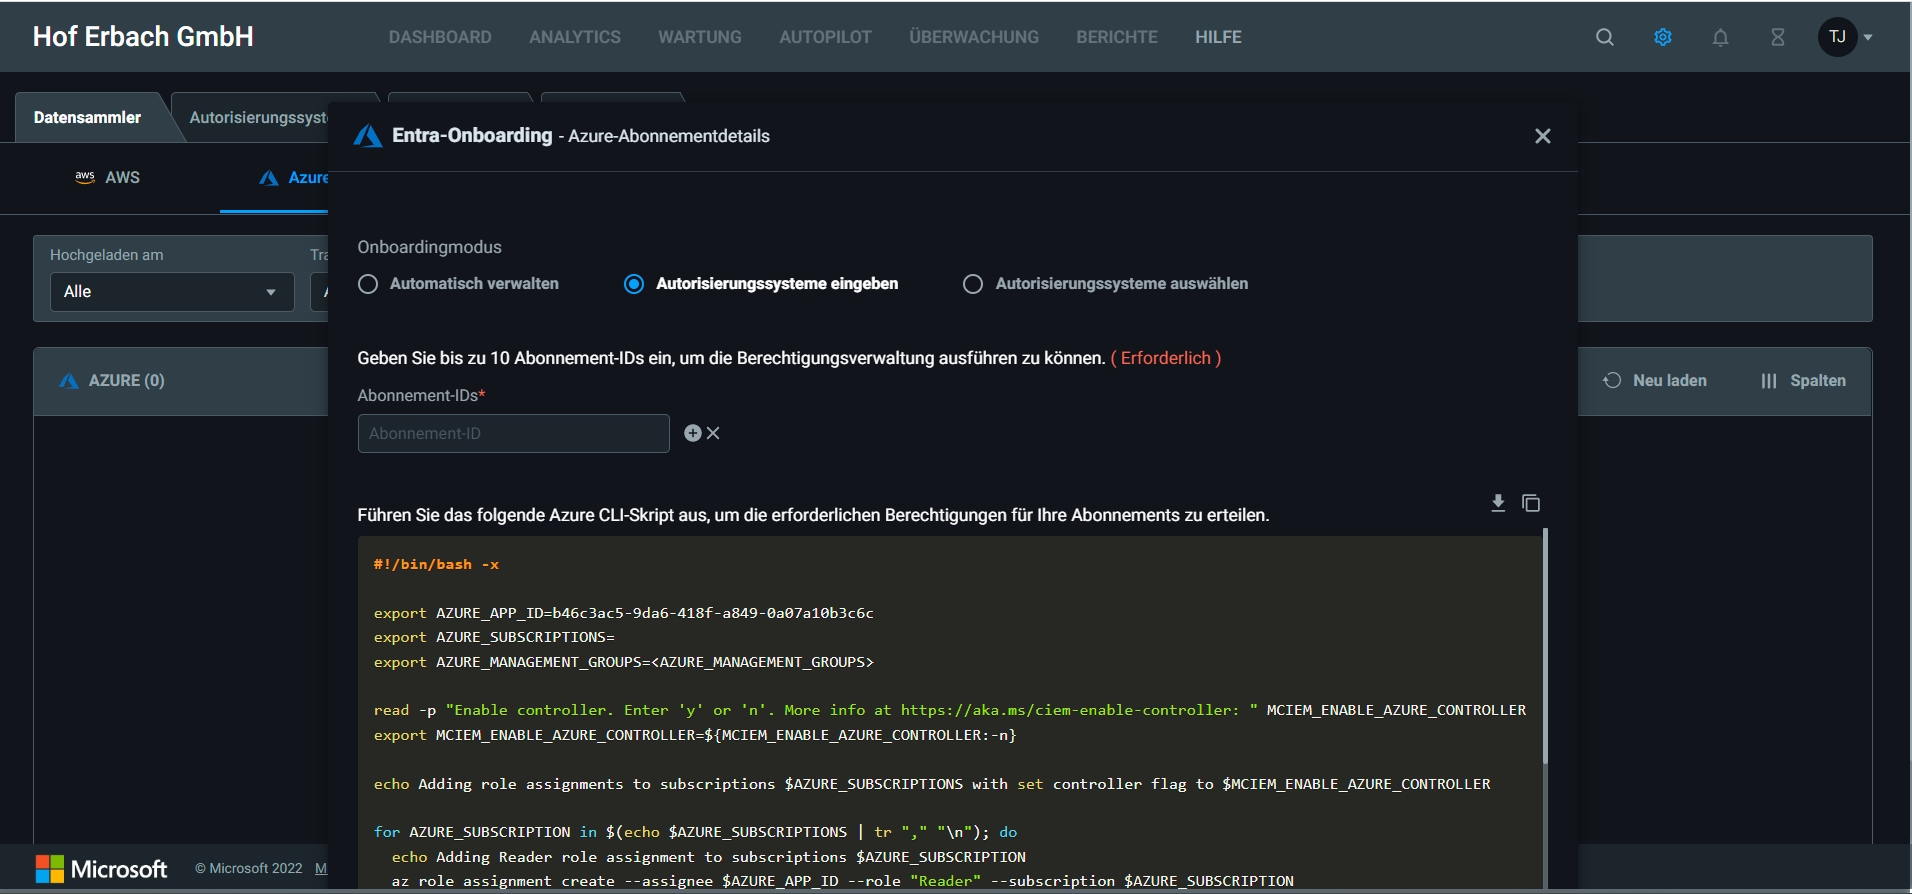
Task: Click the AZURE_APP_ID export line
Action: [624, 613]
